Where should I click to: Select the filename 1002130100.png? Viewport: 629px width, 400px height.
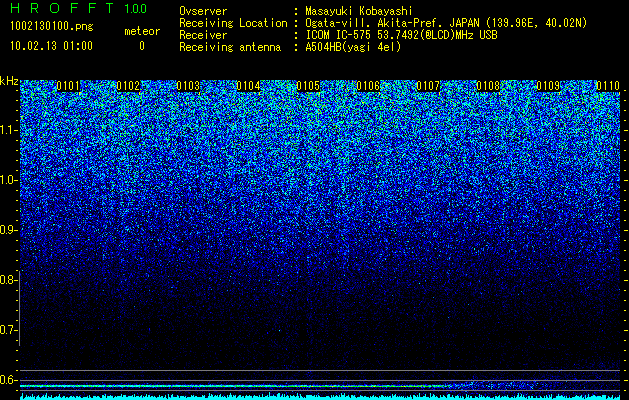point(52,26)
